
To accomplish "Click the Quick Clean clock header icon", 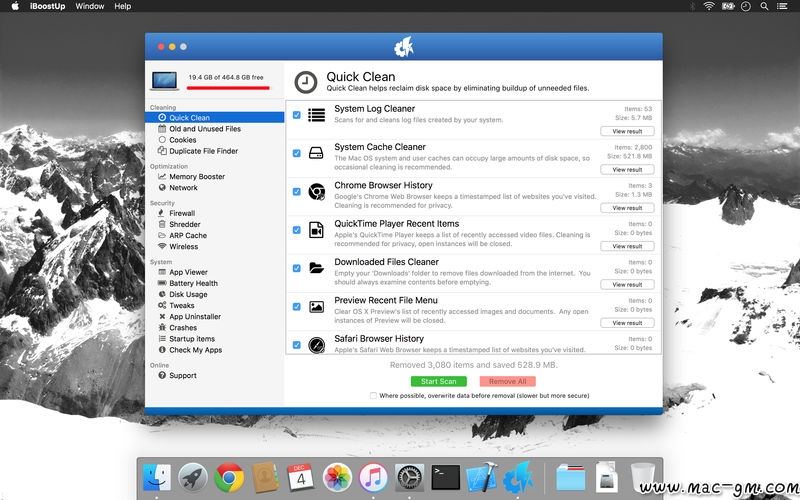I will [306, 82].
